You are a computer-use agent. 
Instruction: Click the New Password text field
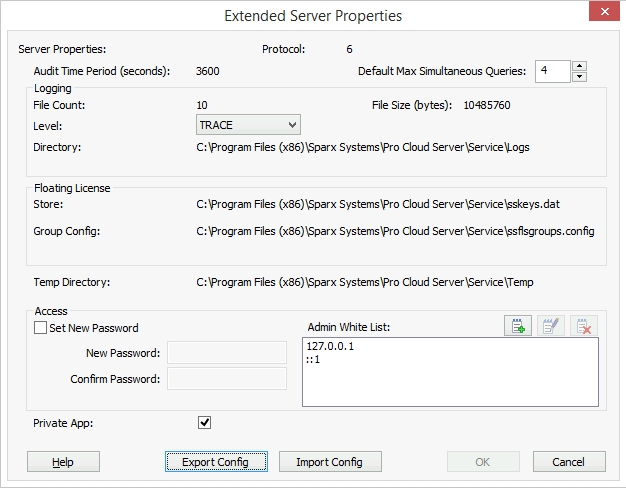pyautogui.click(x=227, y=353)
